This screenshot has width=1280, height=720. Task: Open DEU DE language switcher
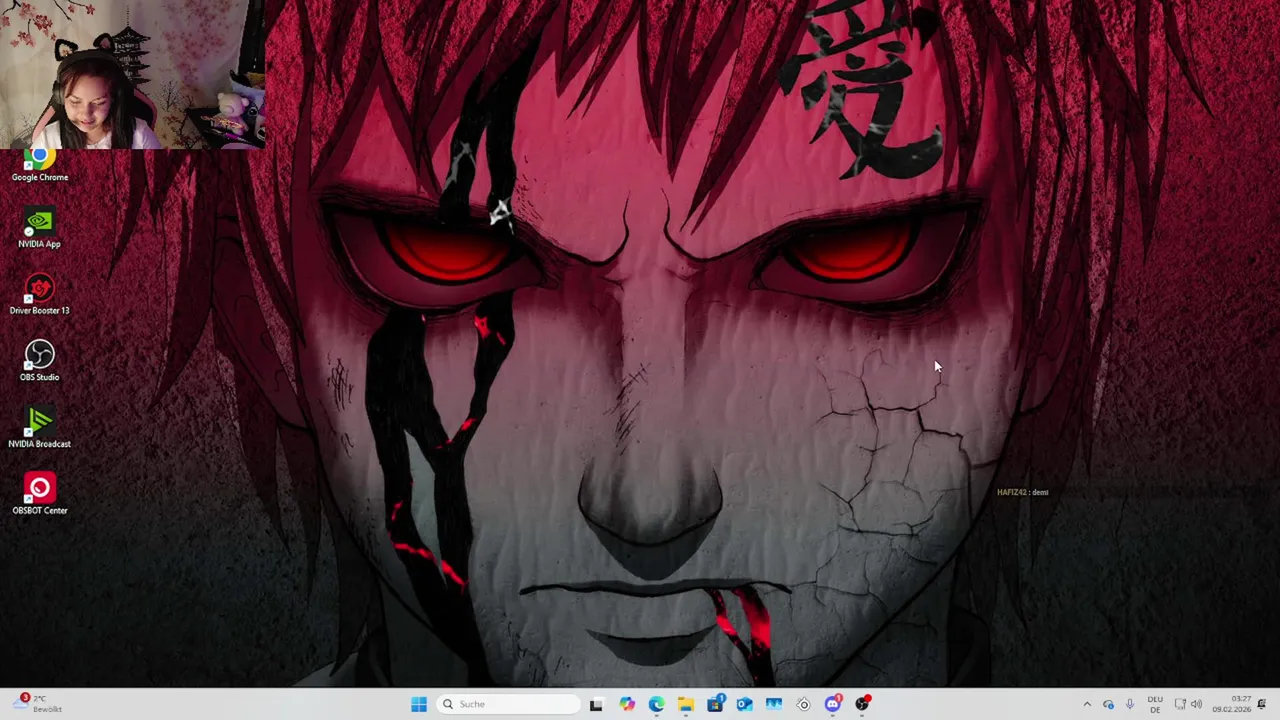1155,704
